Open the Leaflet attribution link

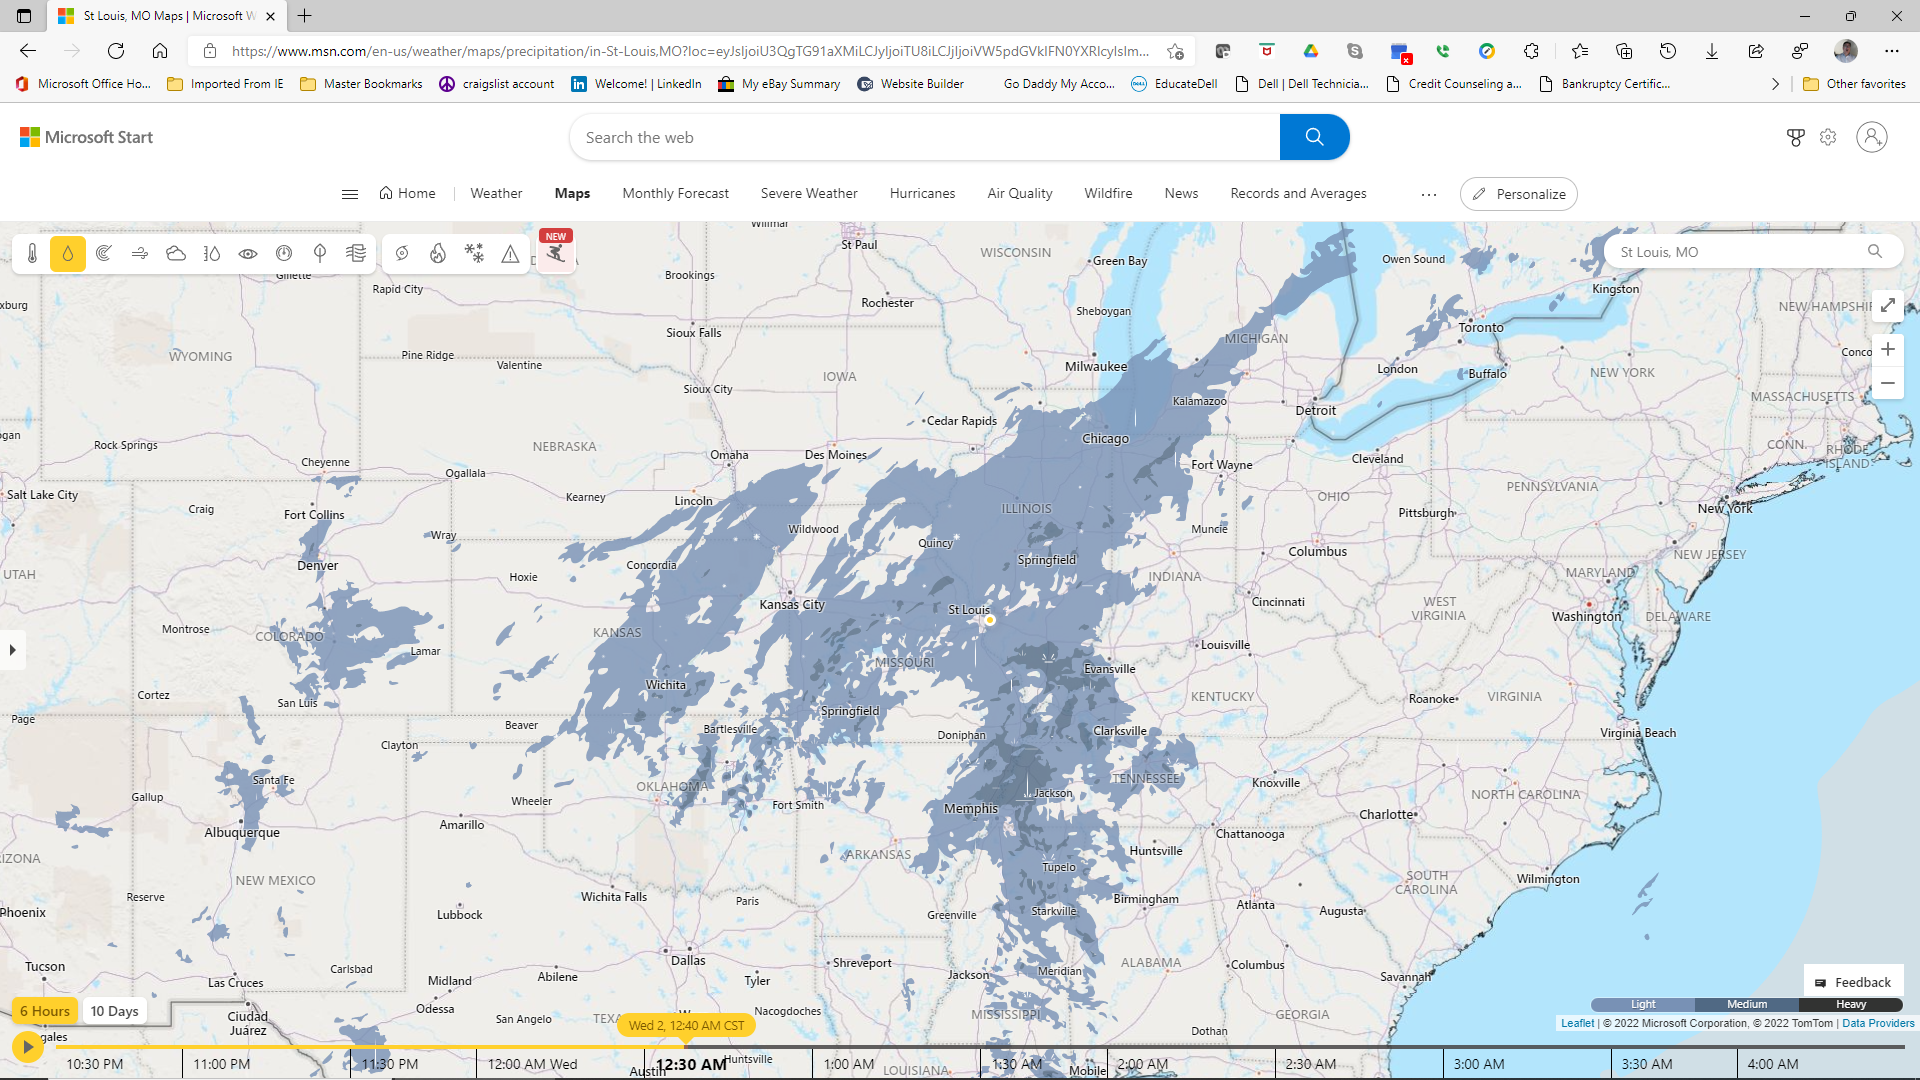pos(1578,1023)
